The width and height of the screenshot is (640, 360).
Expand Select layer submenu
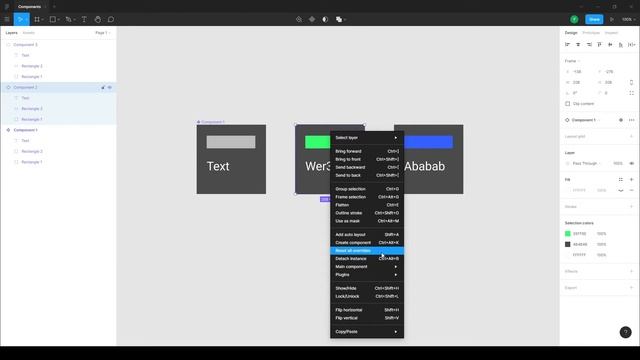tap(367, 138)
